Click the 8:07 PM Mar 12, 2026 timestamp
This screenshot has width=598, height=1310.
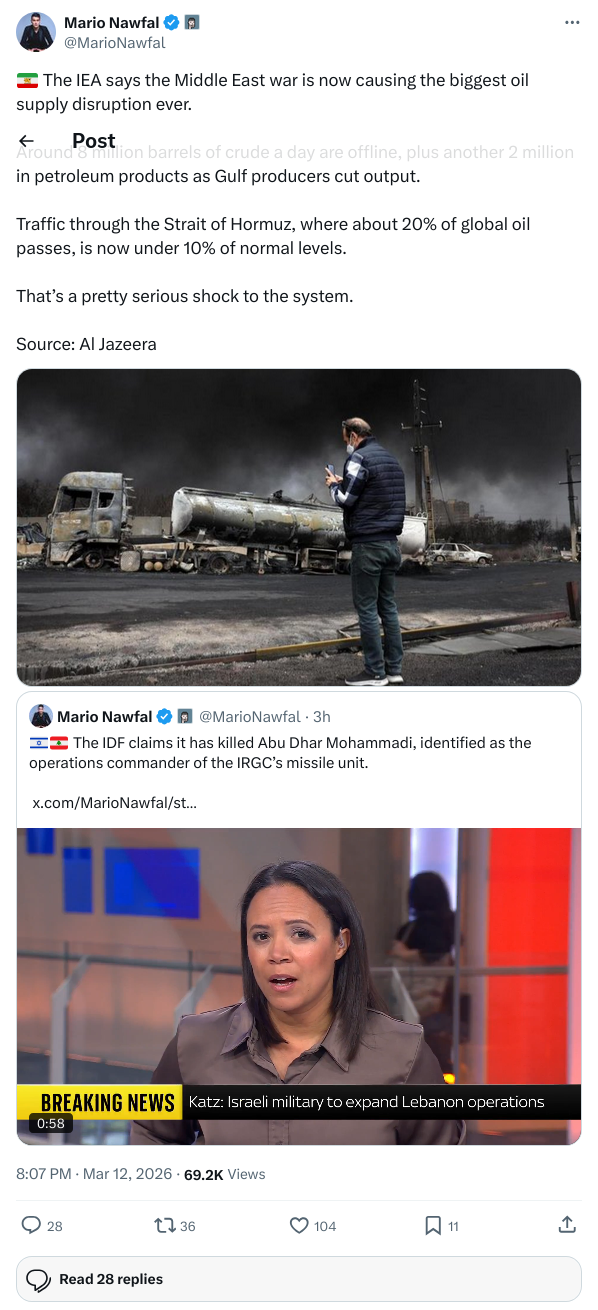click(x=96, y=1174)
